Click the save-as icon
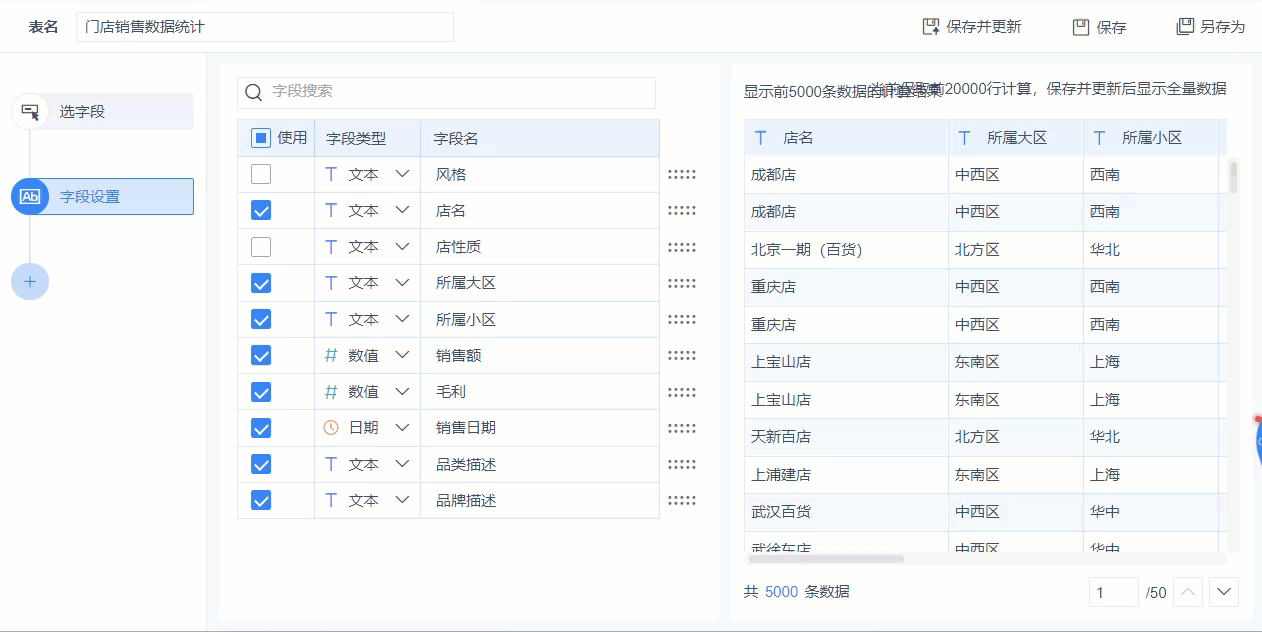Viewport: 1262px width, 632px height. point(1185,27)
